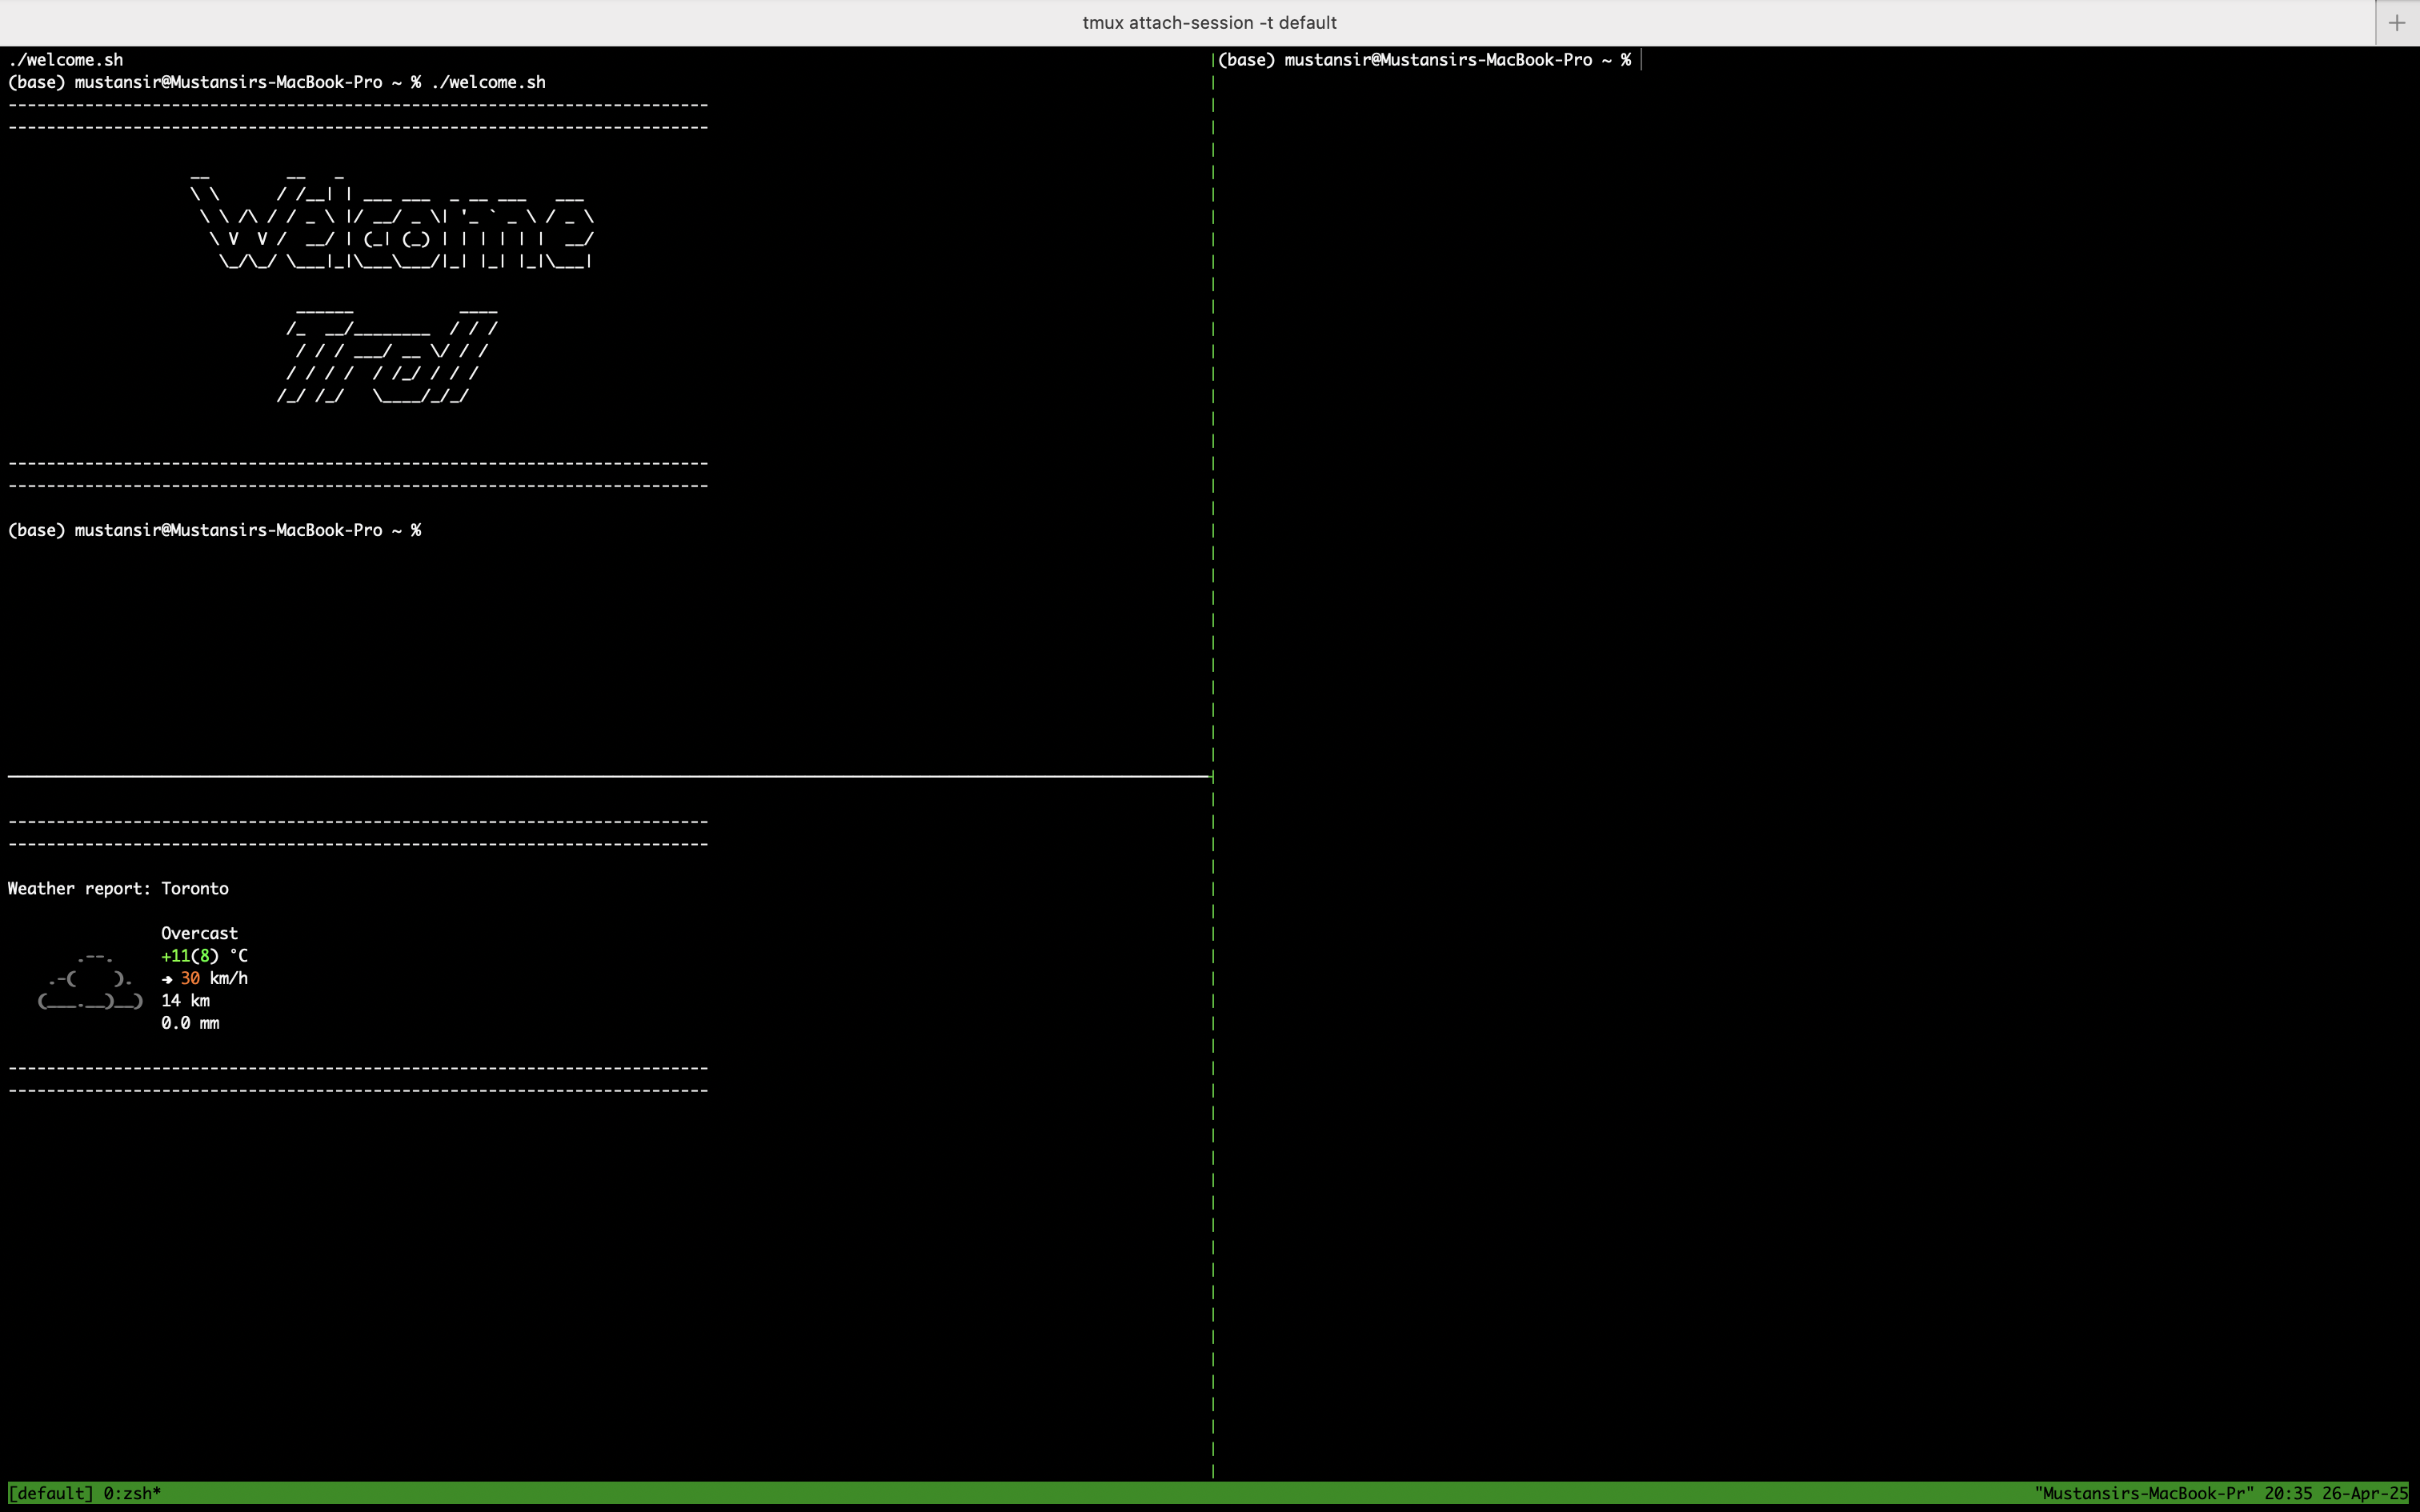Click the Welcome ASCII art banner
The image size is (2420, 1512).
[392, 220]
